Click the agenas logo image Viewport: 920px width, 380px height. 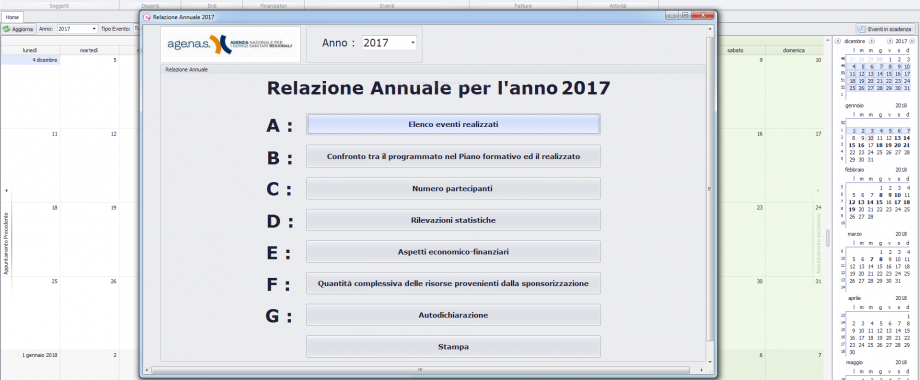click(x=231, y=44)
